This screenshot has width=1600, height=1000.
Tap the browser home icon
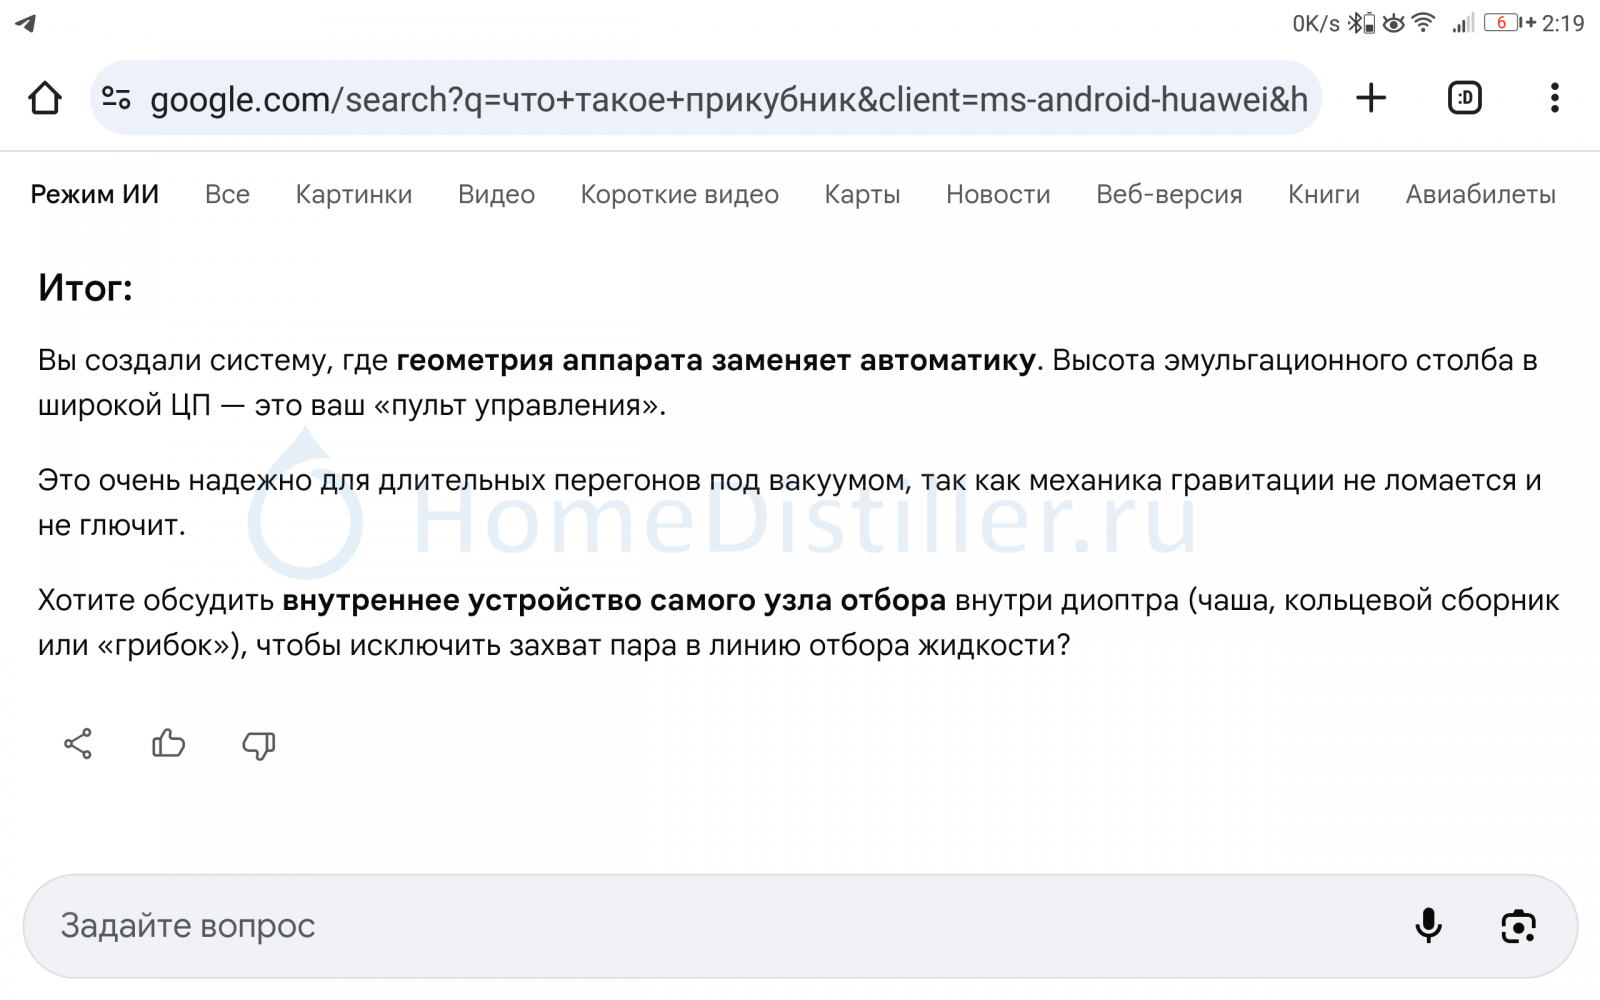coord(45,98)
